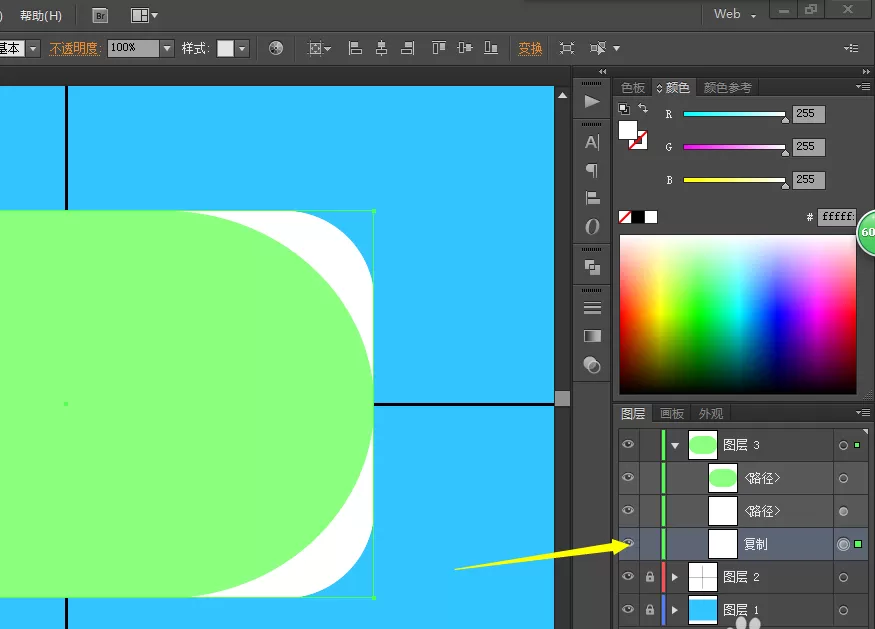Open the Paragraph panel icon
The height and width of the screenshot is (629, 875).
pyautogui.click(x=592, y=170)
